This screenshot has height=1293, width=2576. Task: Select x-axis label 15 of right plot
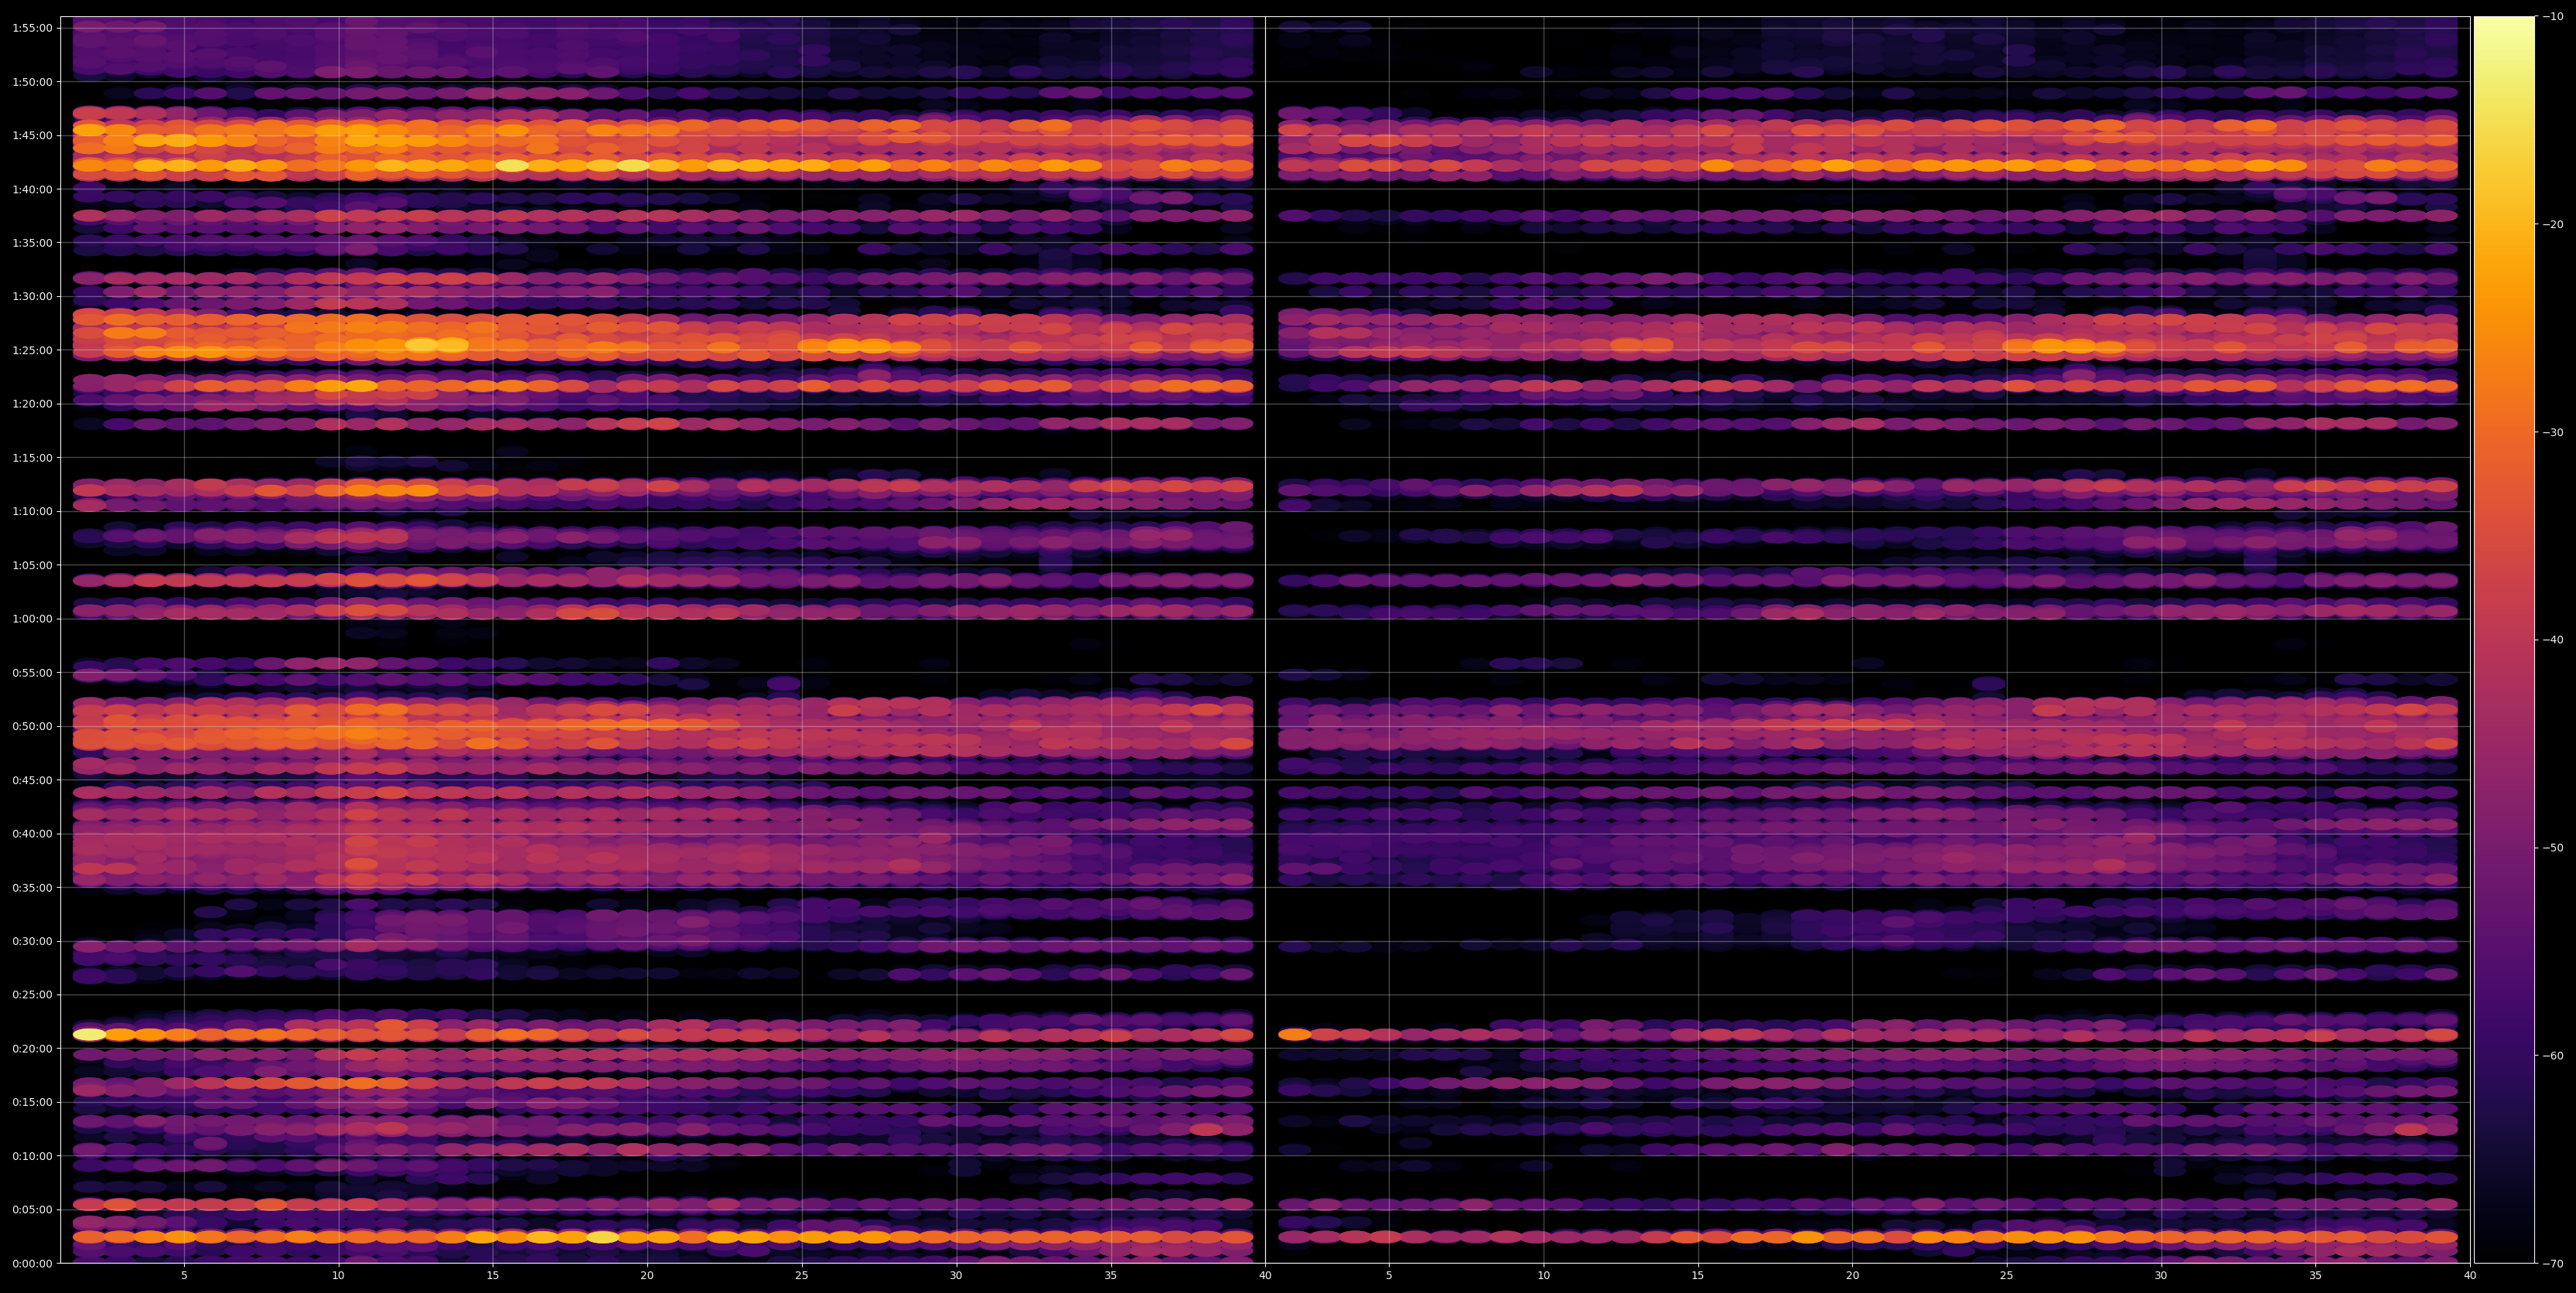point(1698,1276)
